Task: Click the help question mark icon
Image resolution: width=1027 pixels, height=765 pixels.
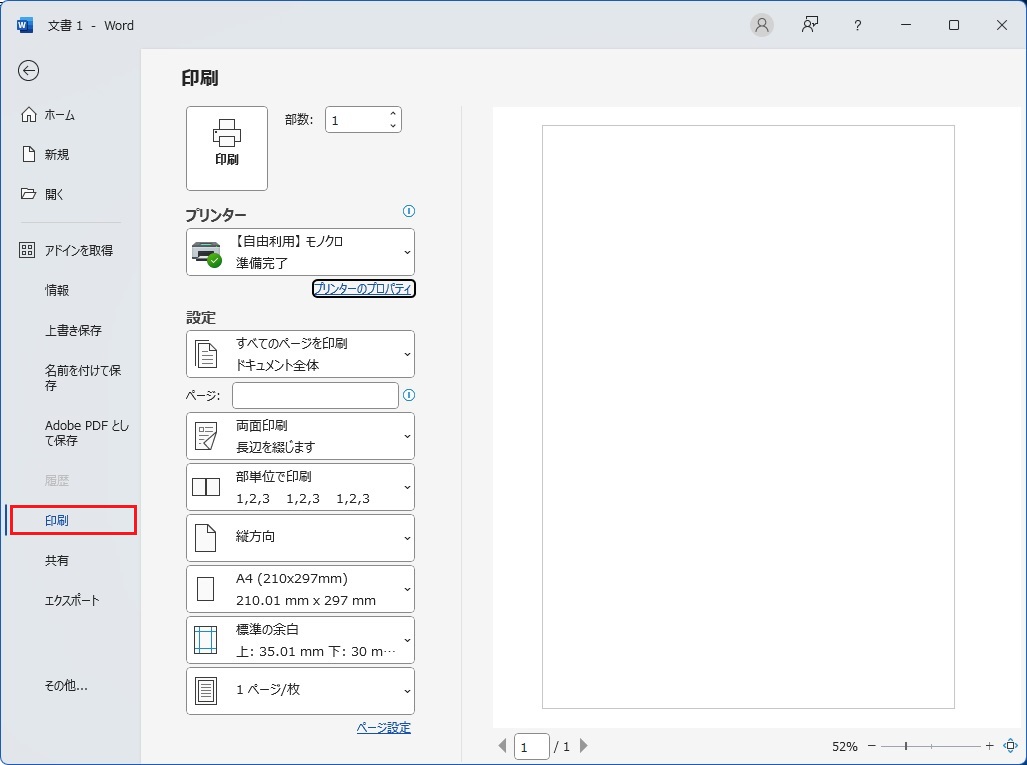Action: (x=857, y=26)
